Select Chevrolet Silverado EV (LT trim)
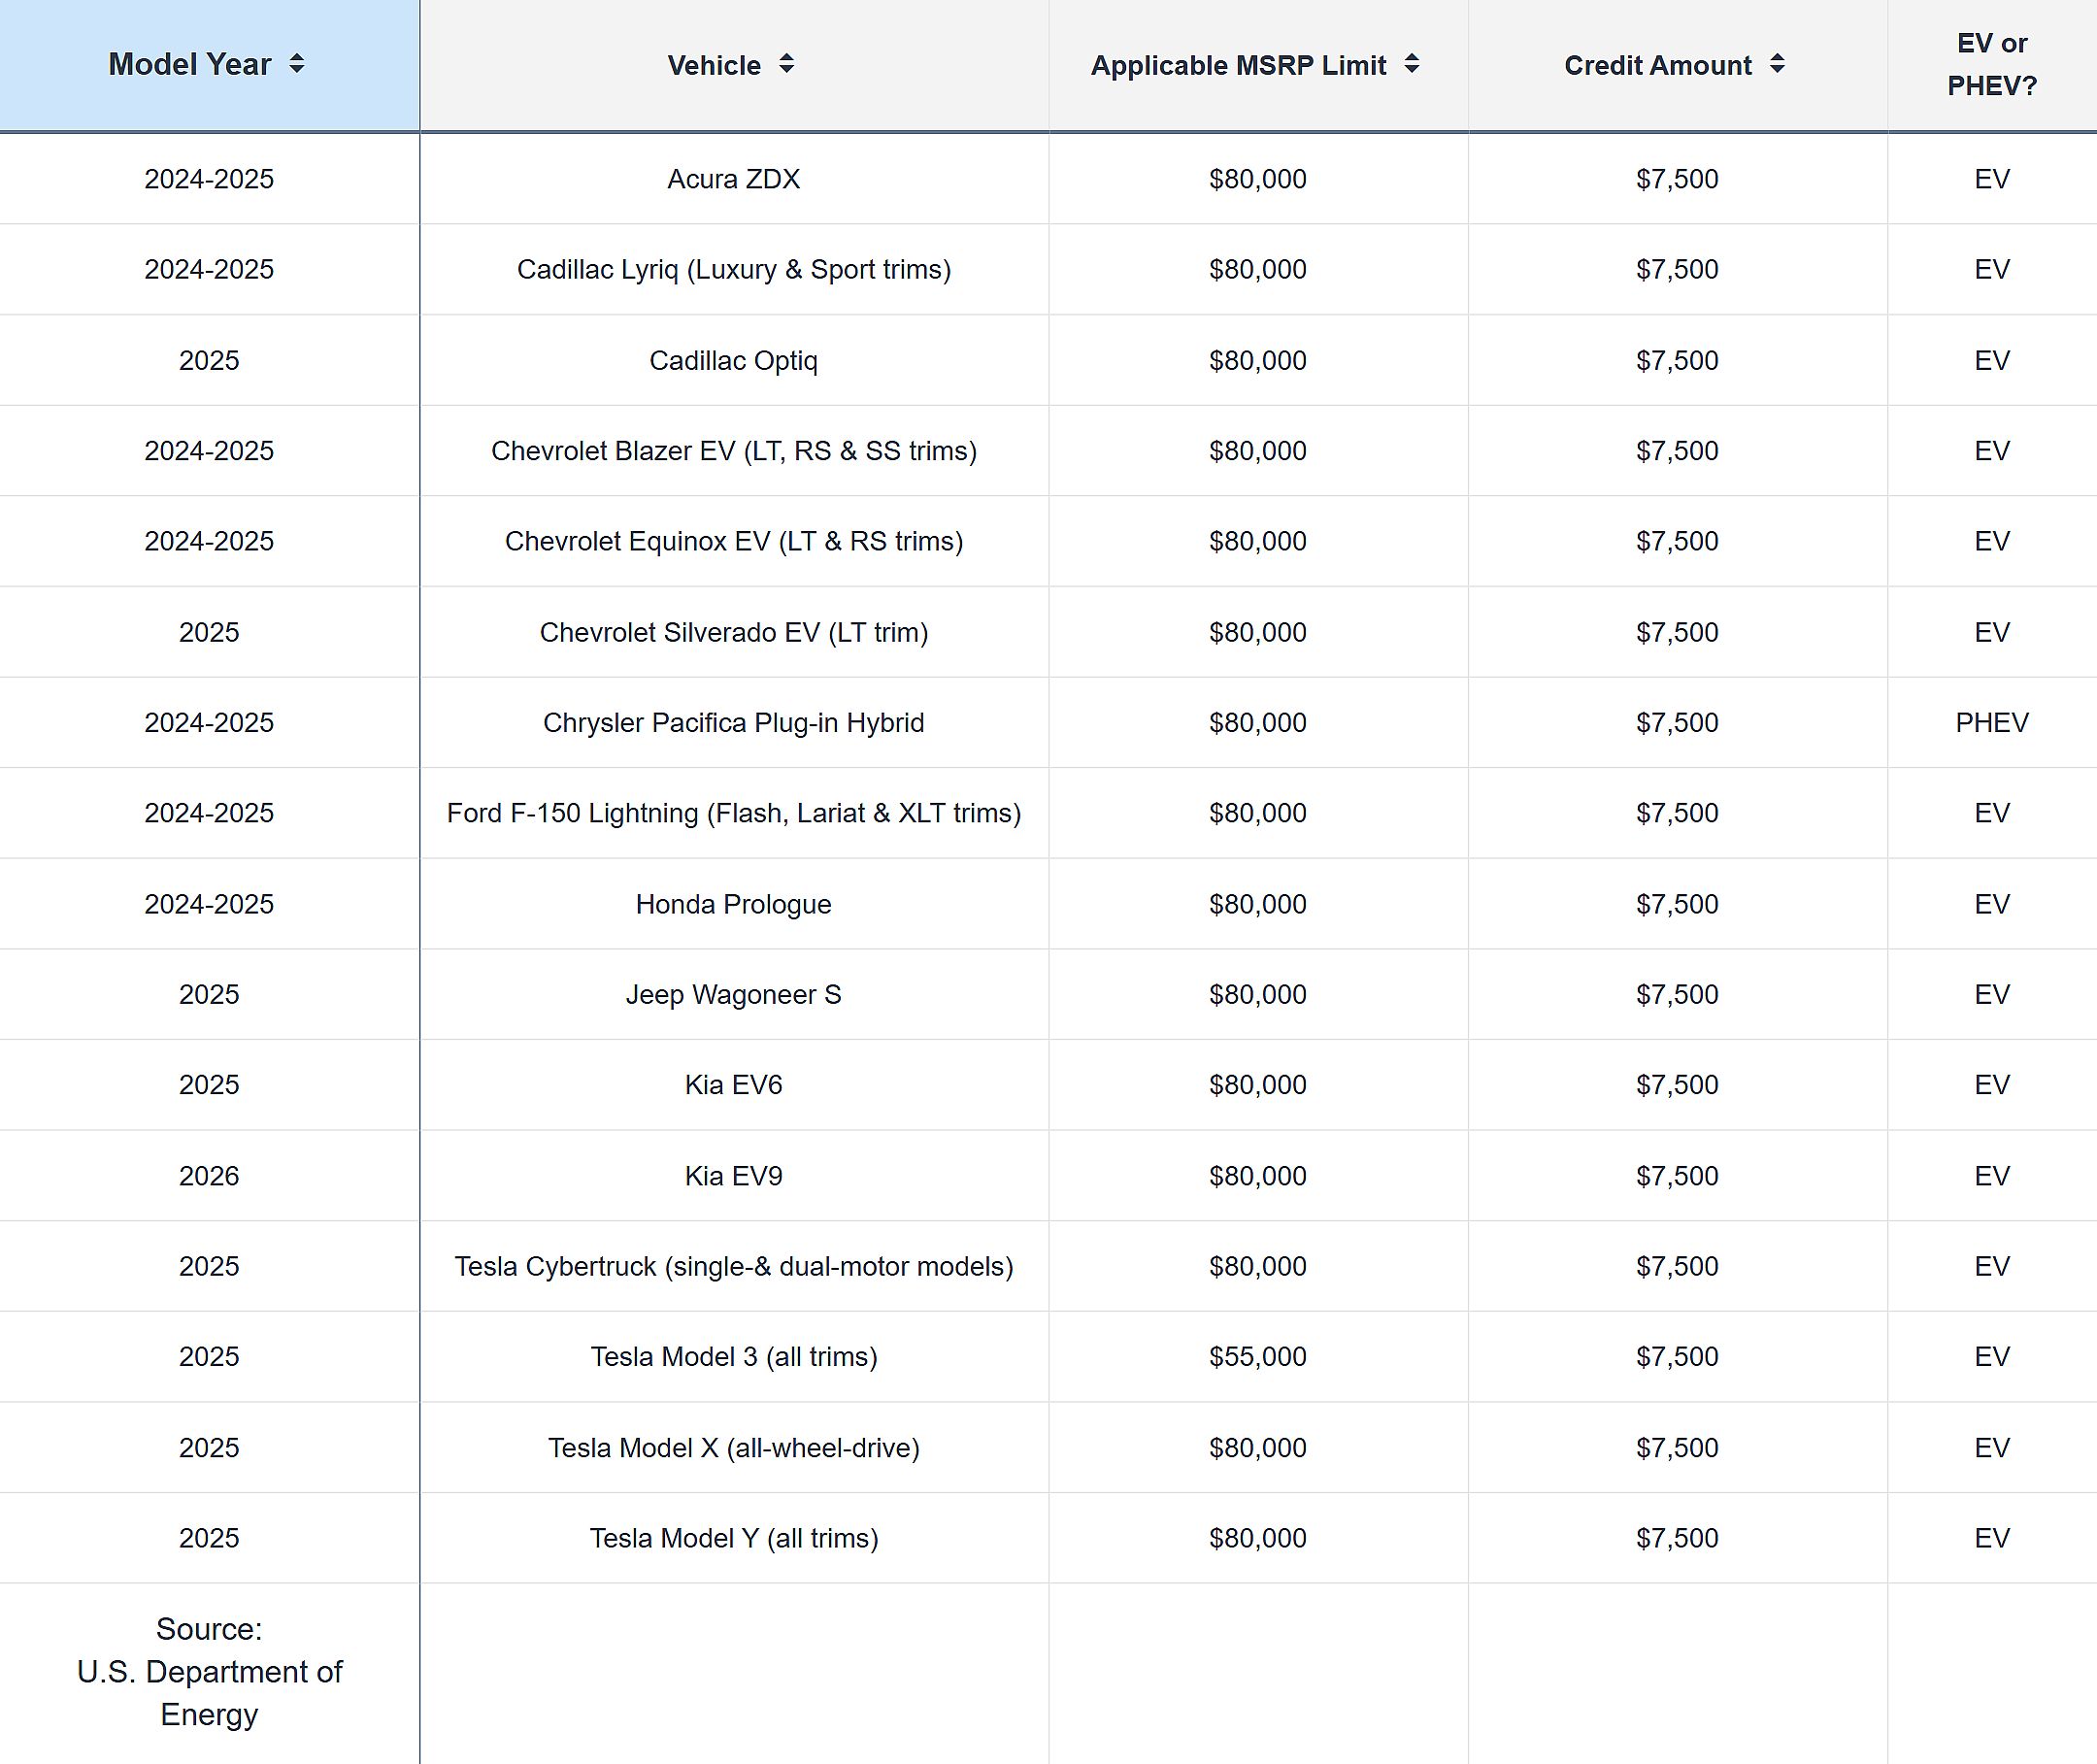 click(x=734, y=632)
